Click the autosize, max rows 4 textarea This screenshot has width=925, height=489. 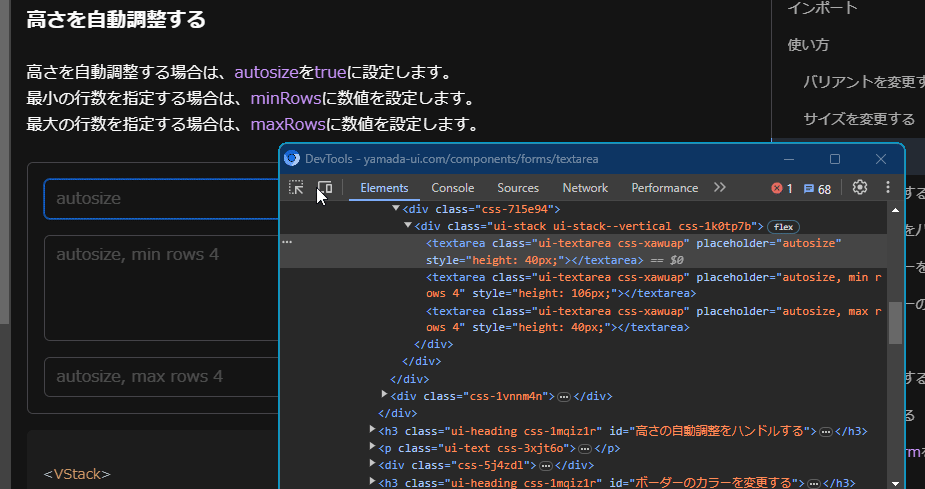[x=161, y=376]
